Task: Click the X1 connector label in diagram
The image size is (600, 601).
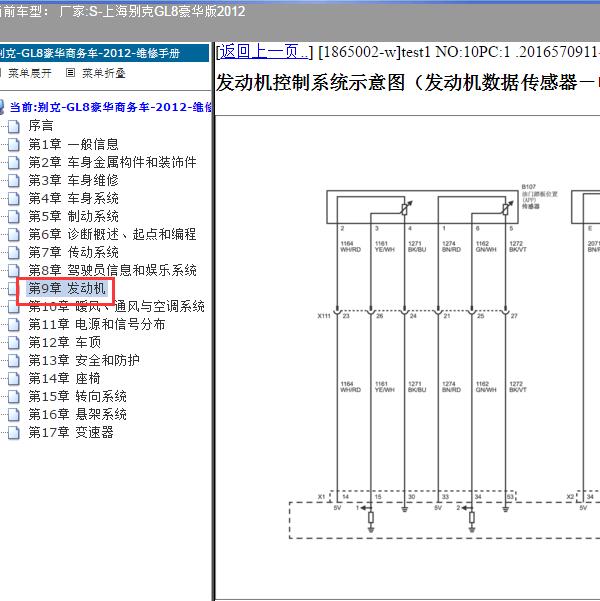Action: 321,496
